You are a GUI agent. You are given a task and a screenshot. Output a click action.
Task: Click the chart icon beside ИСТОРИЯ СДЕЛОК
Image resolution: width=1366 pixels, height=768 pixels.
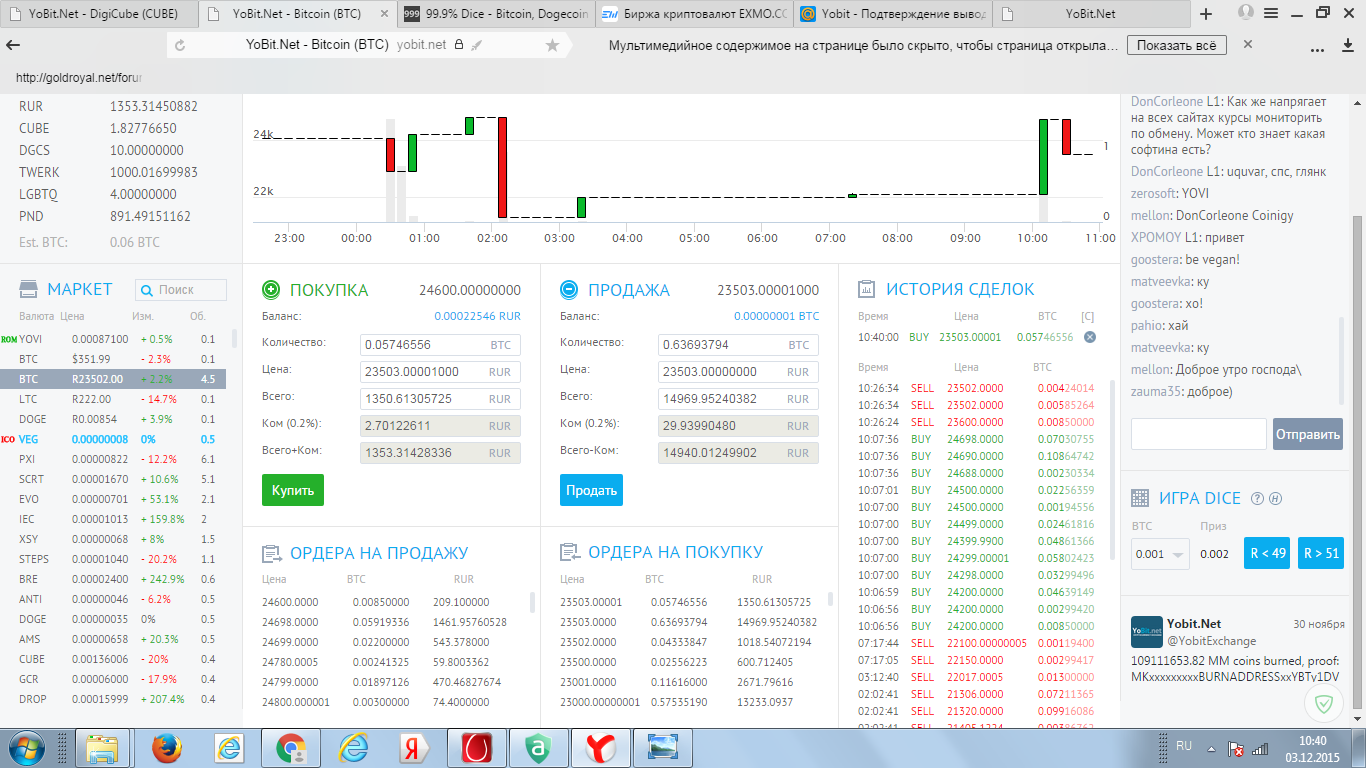coord(867,290)
